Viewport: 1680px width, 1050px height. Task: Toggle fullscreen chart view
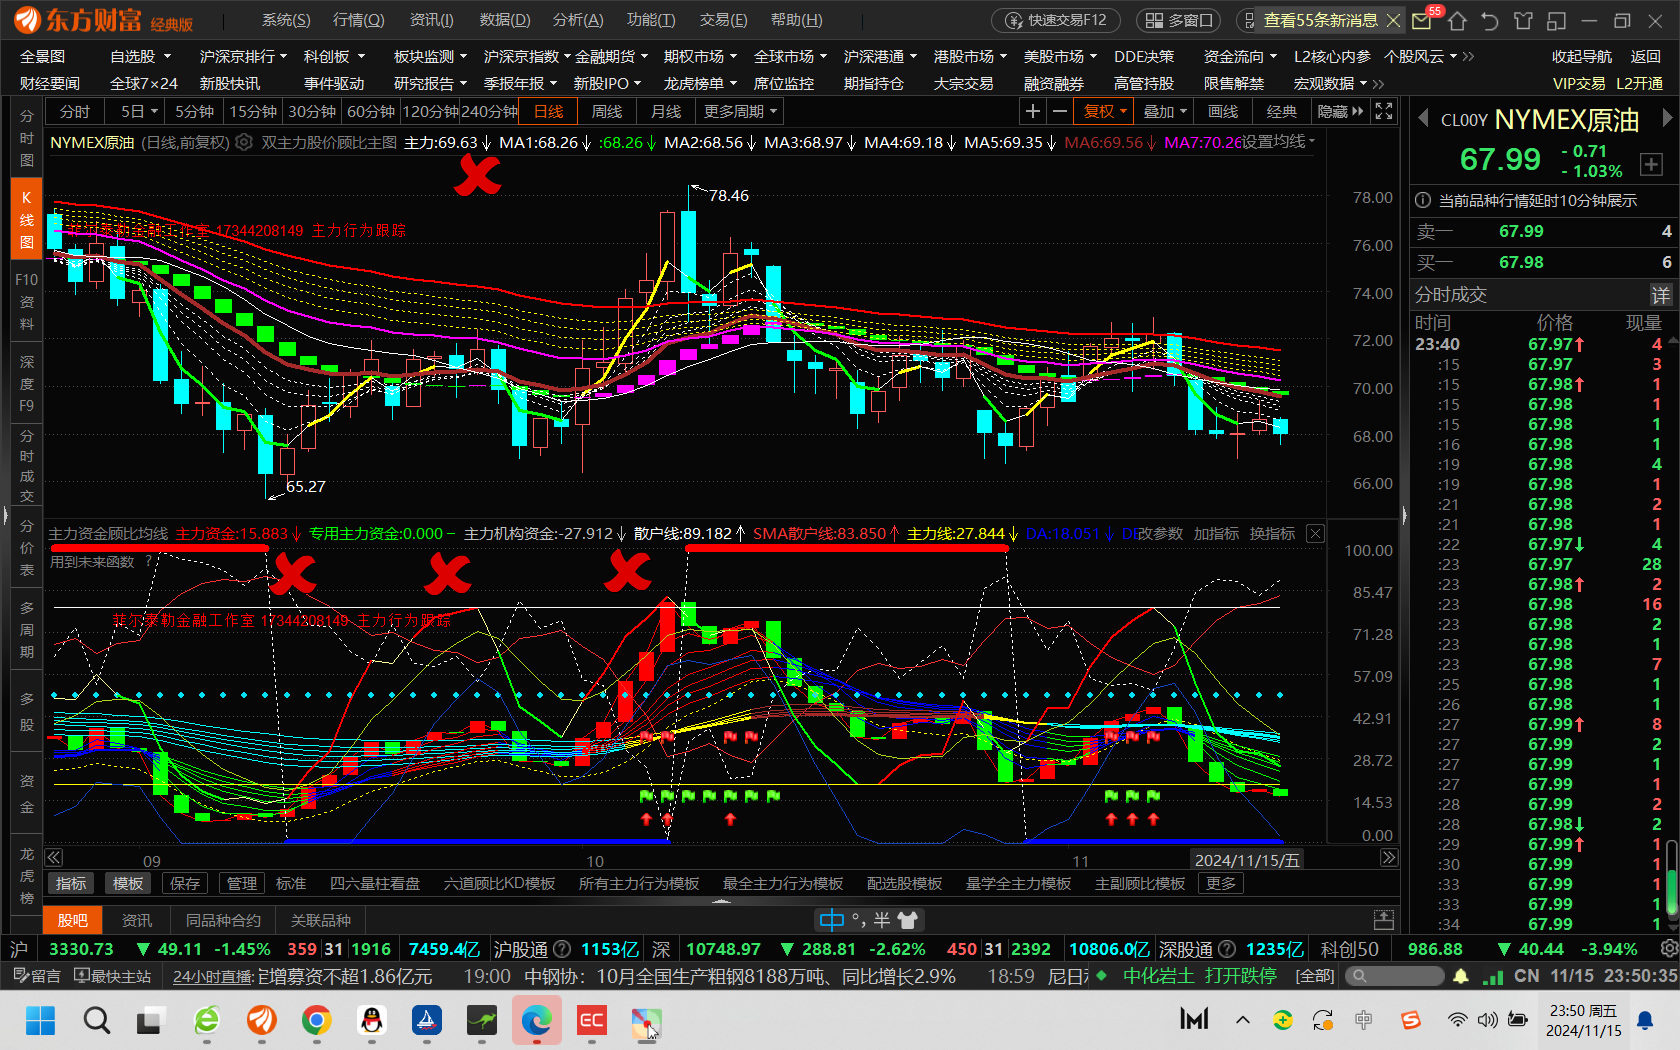click(1384, 111)
